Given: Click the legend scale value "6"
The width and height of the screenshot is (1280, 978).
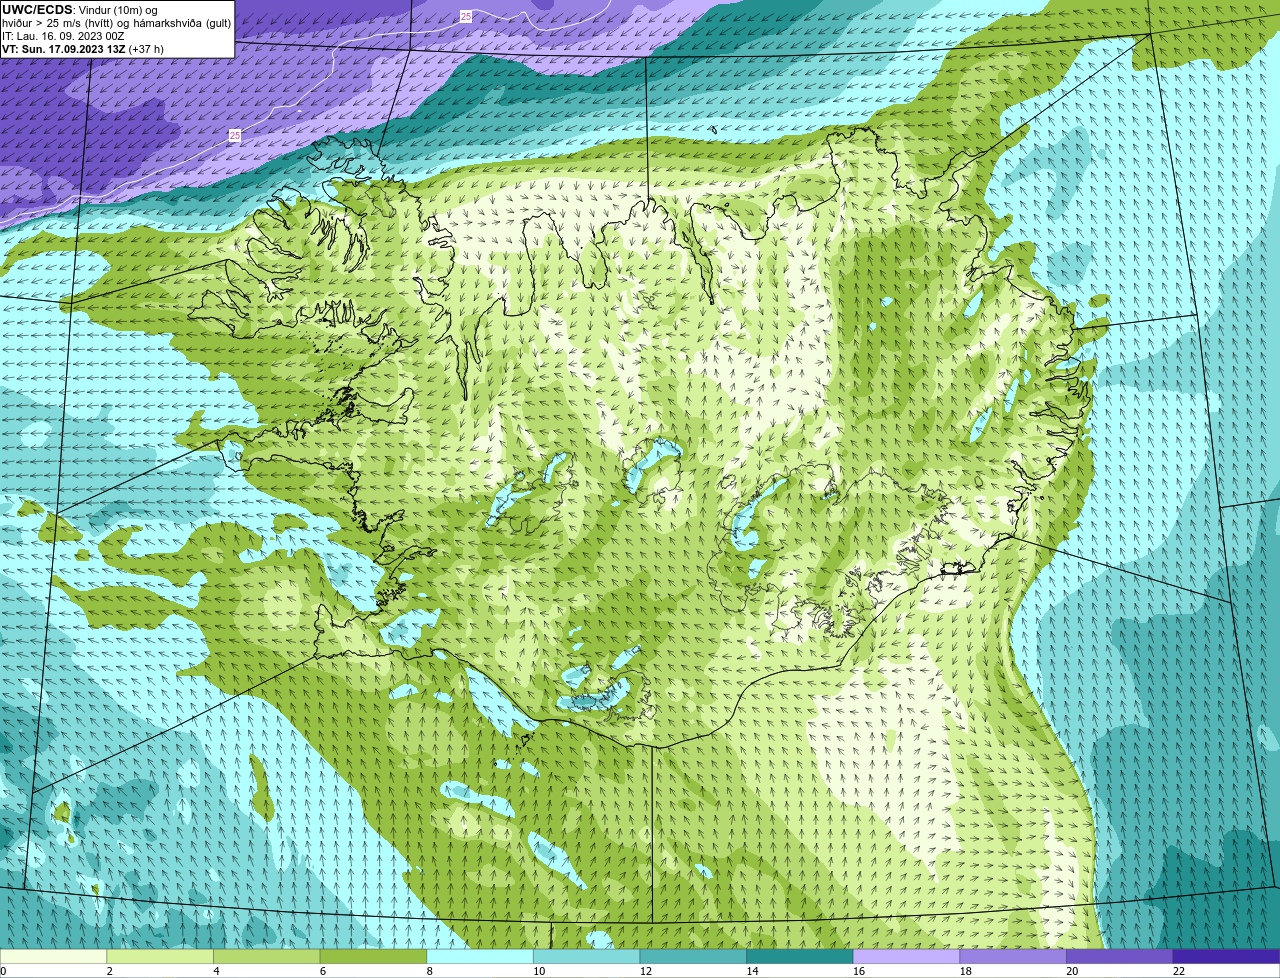Looking at the screenshot, I should click(323, 971).
